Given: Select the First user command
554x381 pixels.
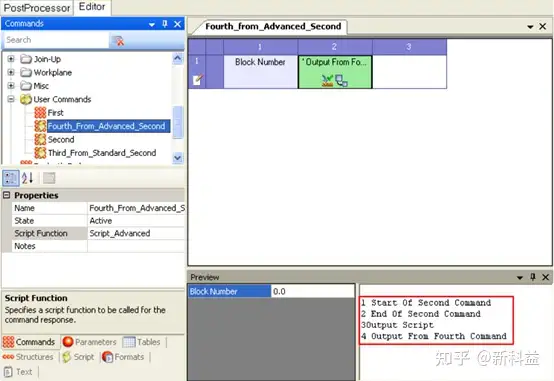Looking at the screenshot, I should coord(55,113).
